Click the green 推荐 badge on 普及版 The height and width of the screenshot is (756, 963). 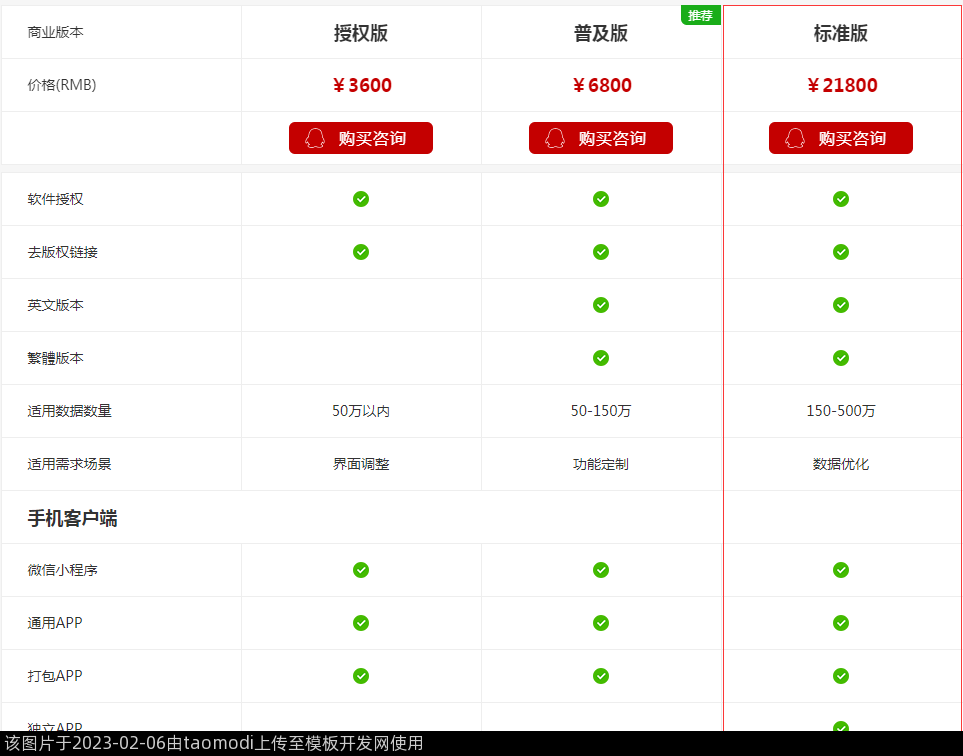pyautogui.click(x=701, y=15)
